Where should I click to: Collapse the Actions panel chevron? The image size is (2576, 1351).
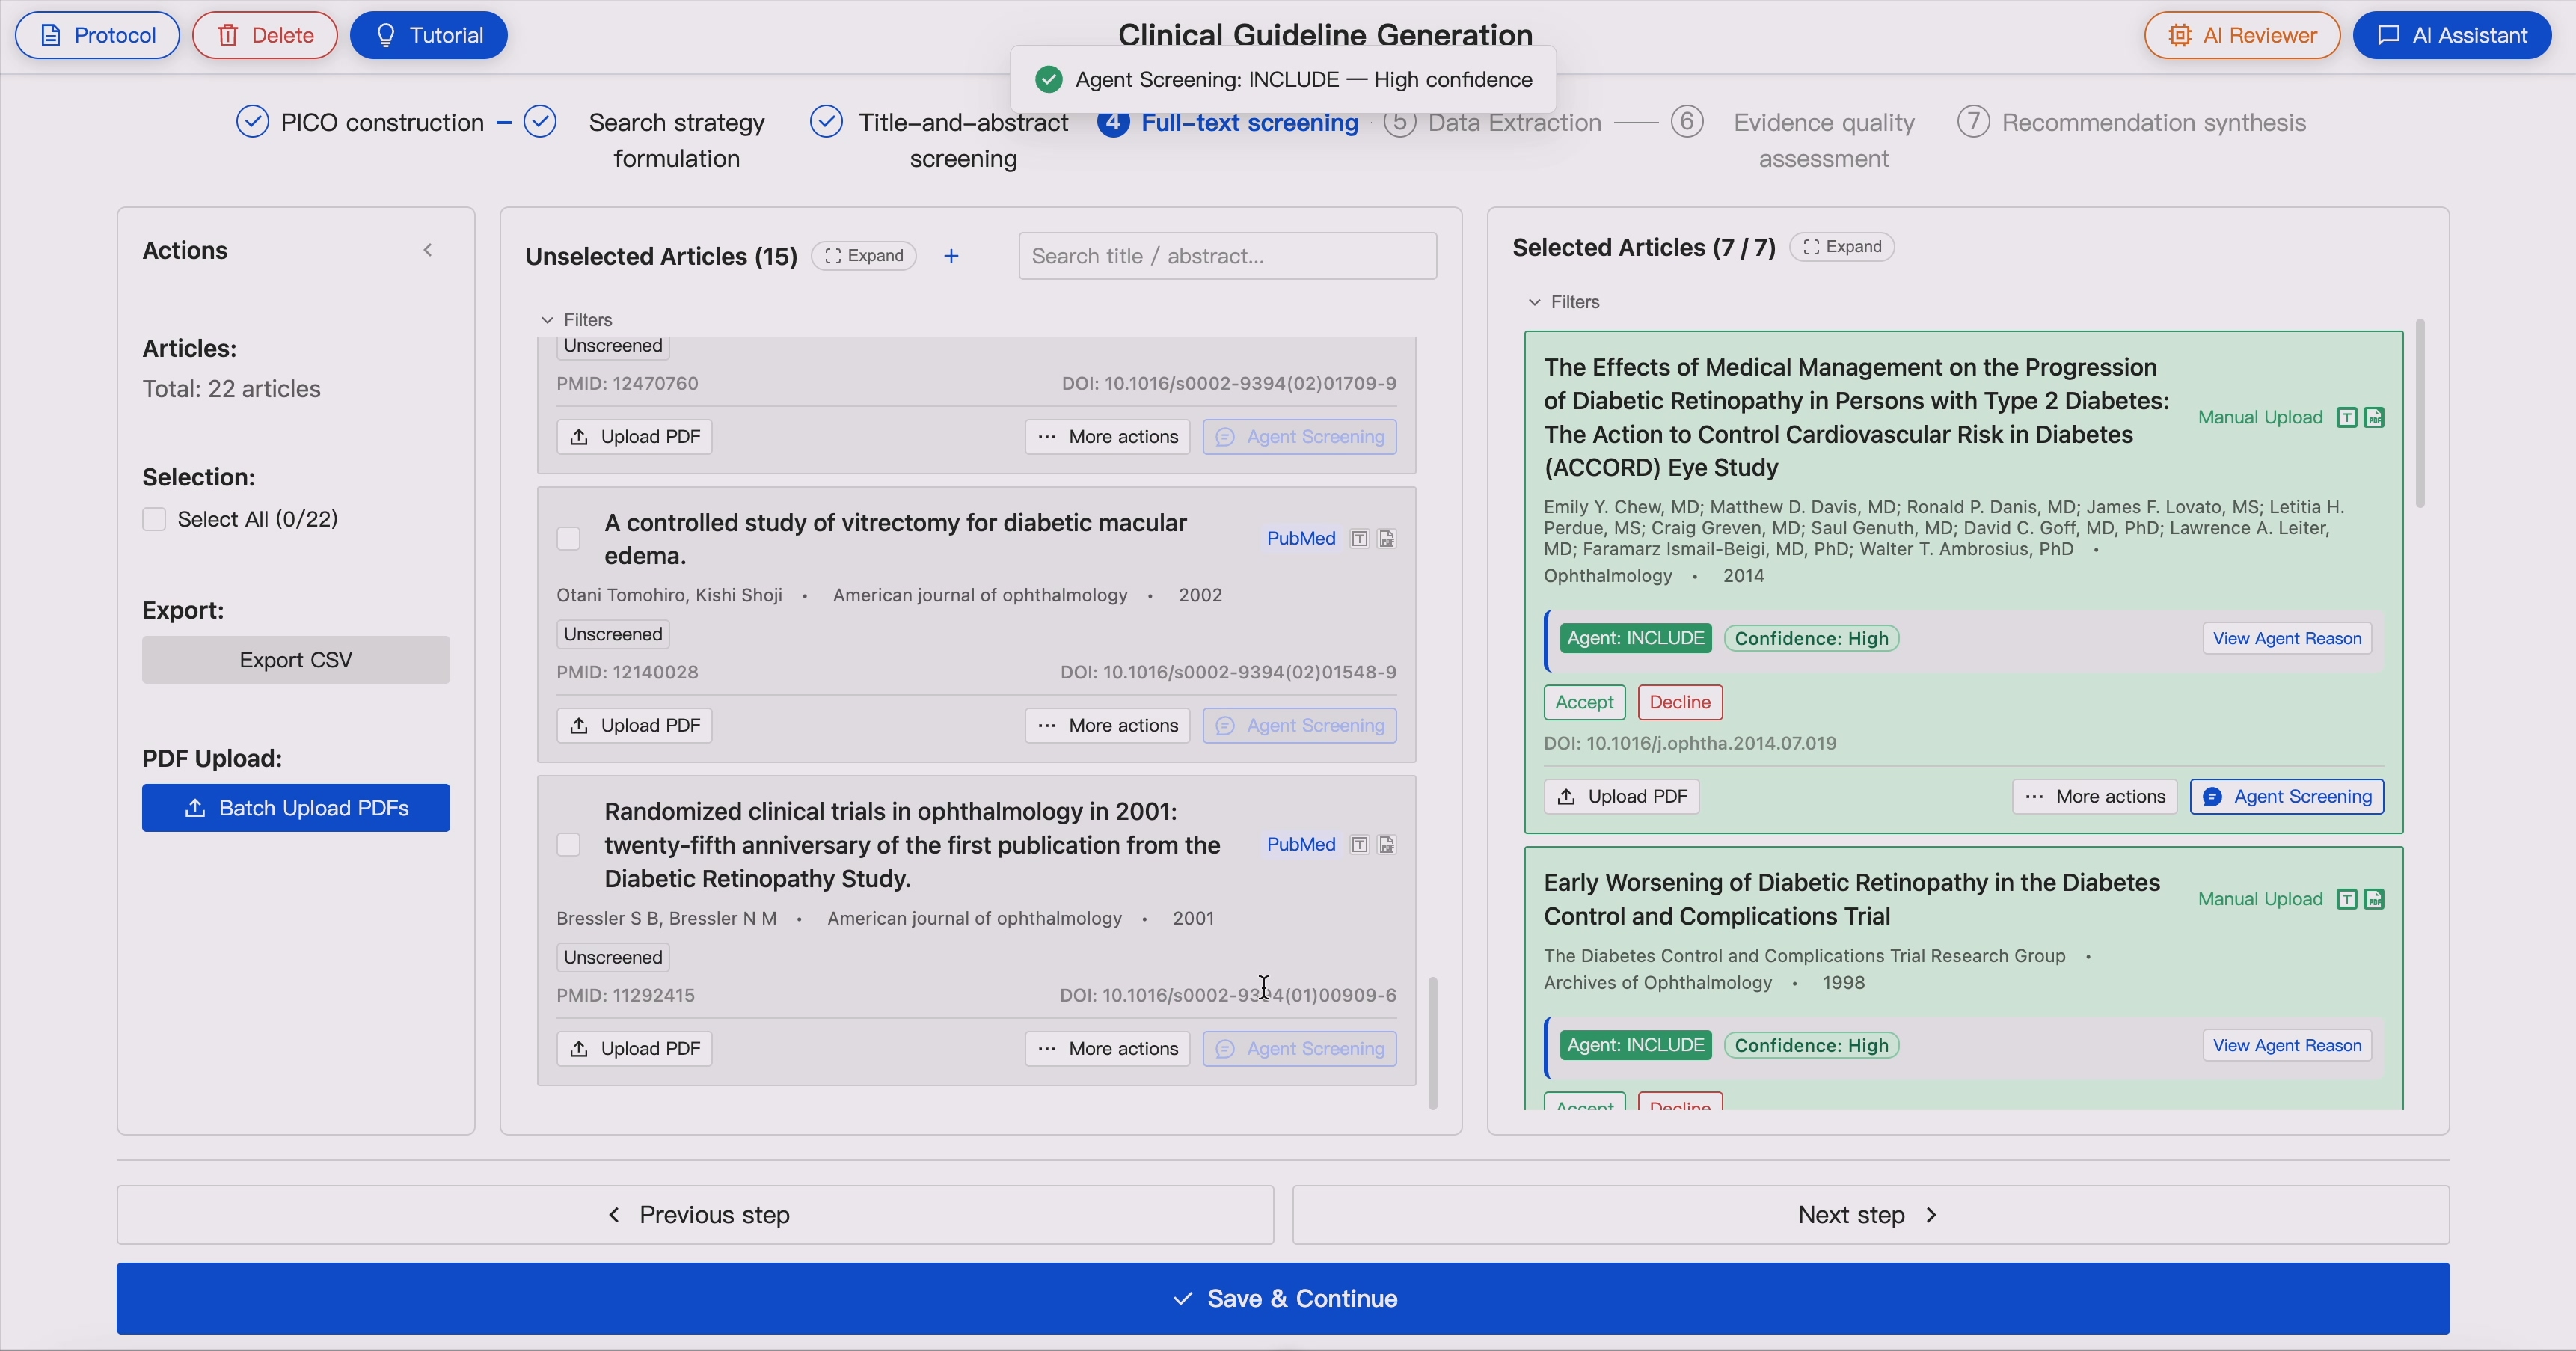click(428, 250)
